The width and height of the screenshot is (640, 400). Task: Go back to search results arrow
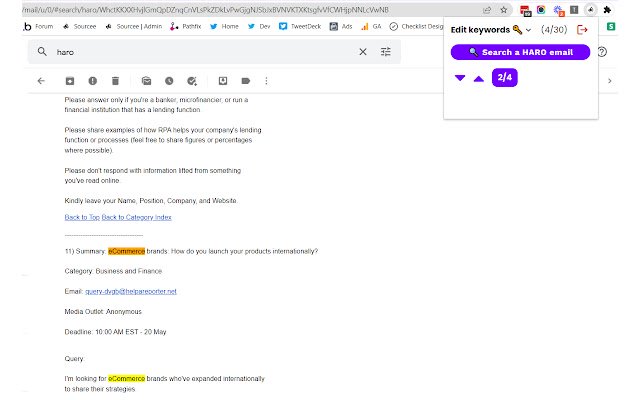[41, 81]
